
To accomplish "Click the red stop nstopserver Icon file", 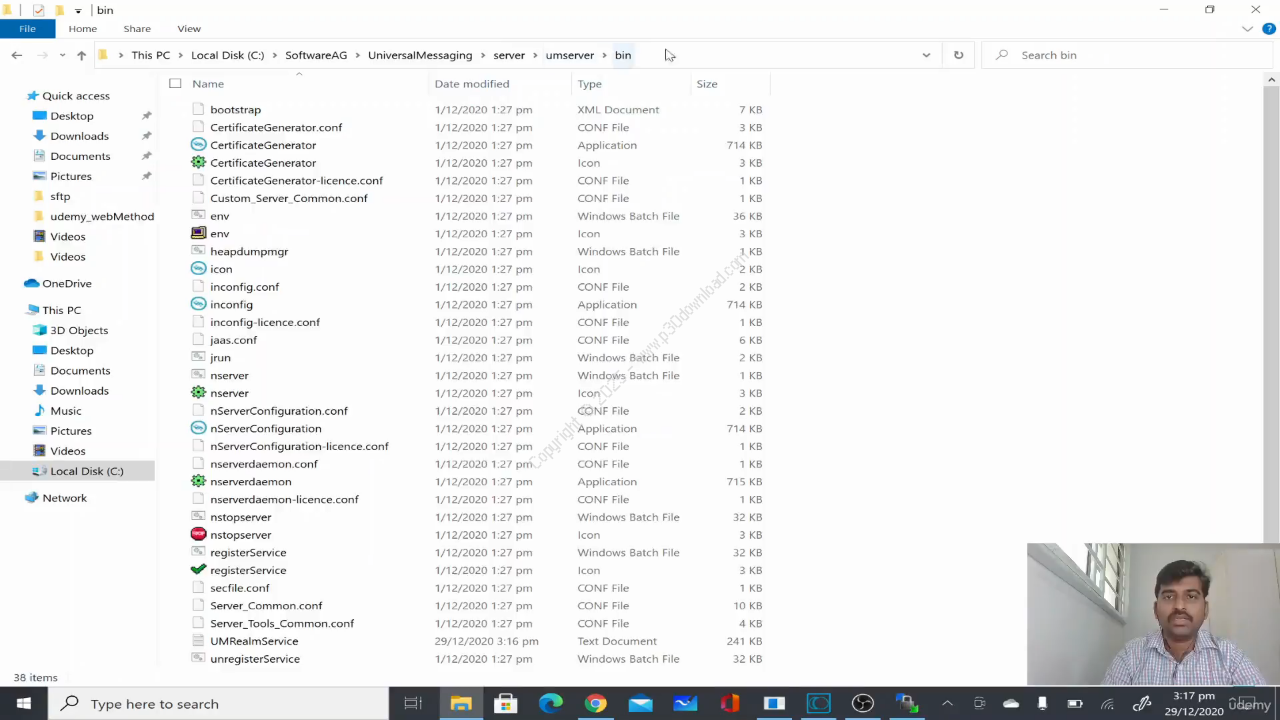I will pos(198,535).
